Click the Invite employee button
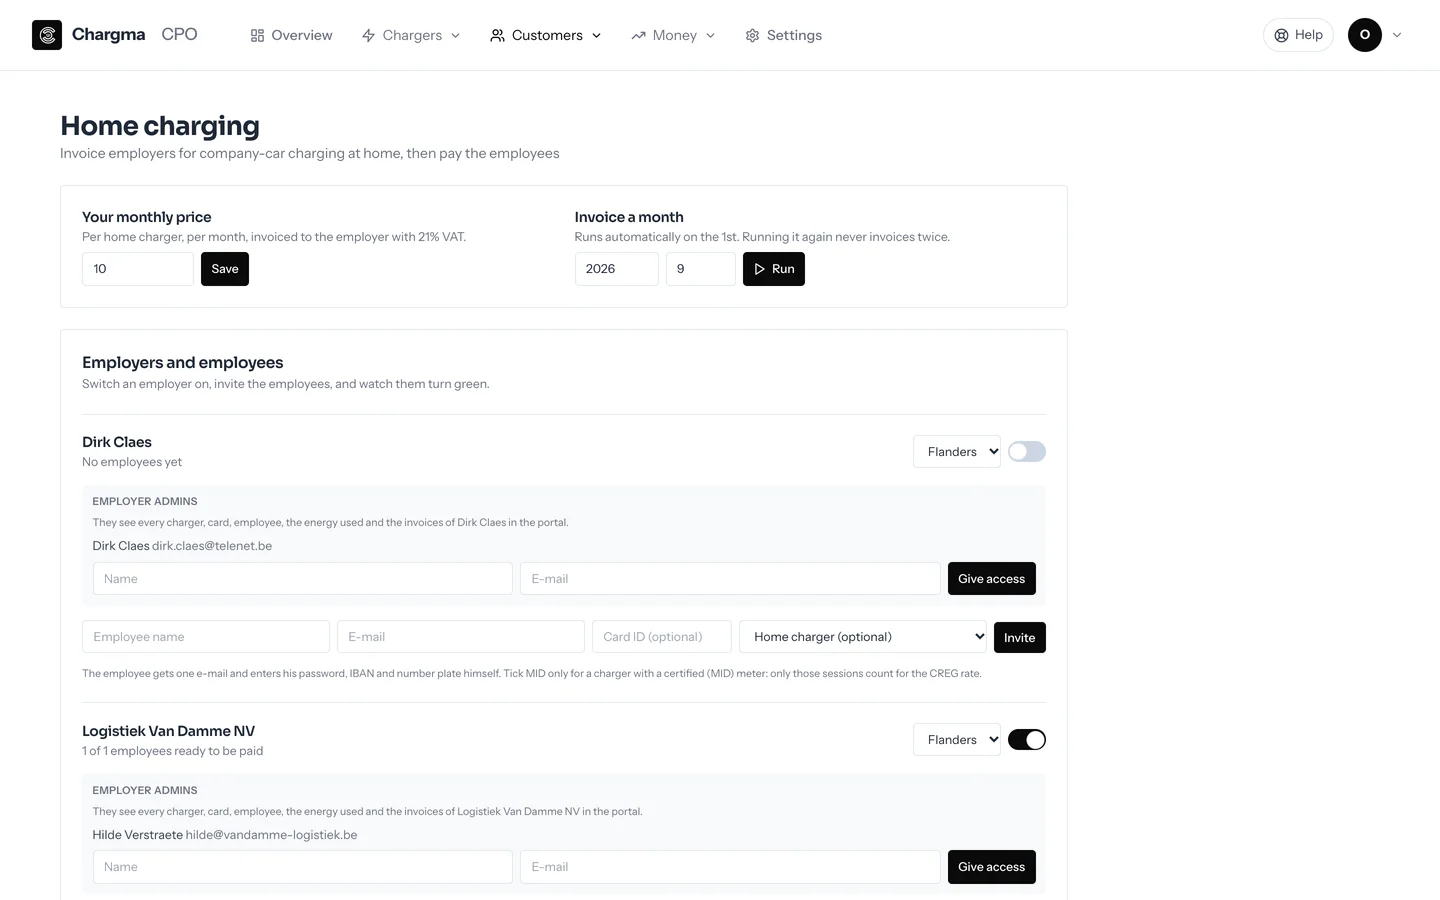1440x900 pixels. (1020, 637)
